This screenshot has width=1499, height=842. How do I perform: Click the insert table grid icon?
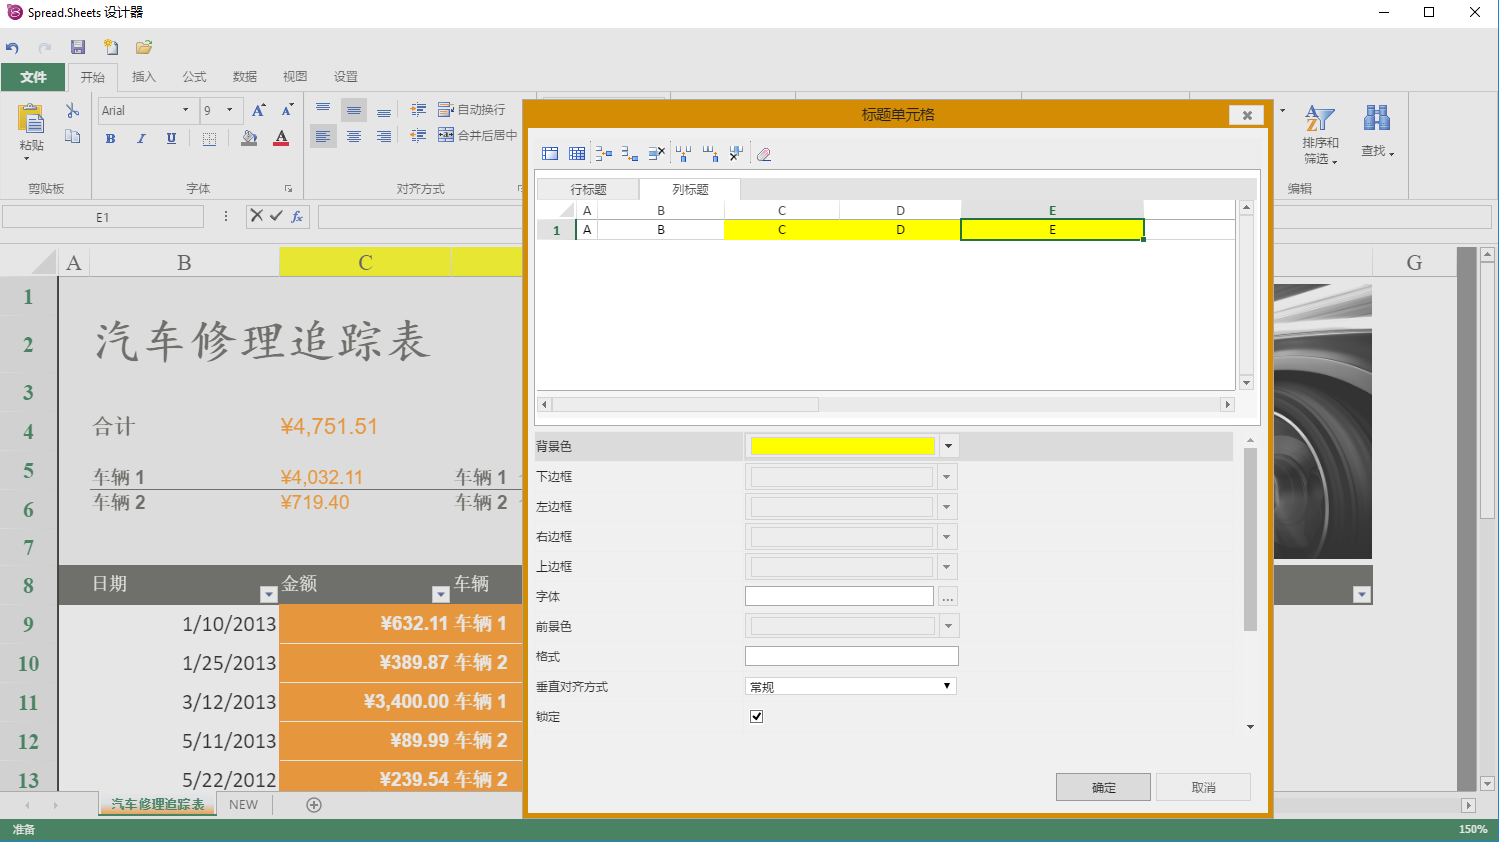577,153
